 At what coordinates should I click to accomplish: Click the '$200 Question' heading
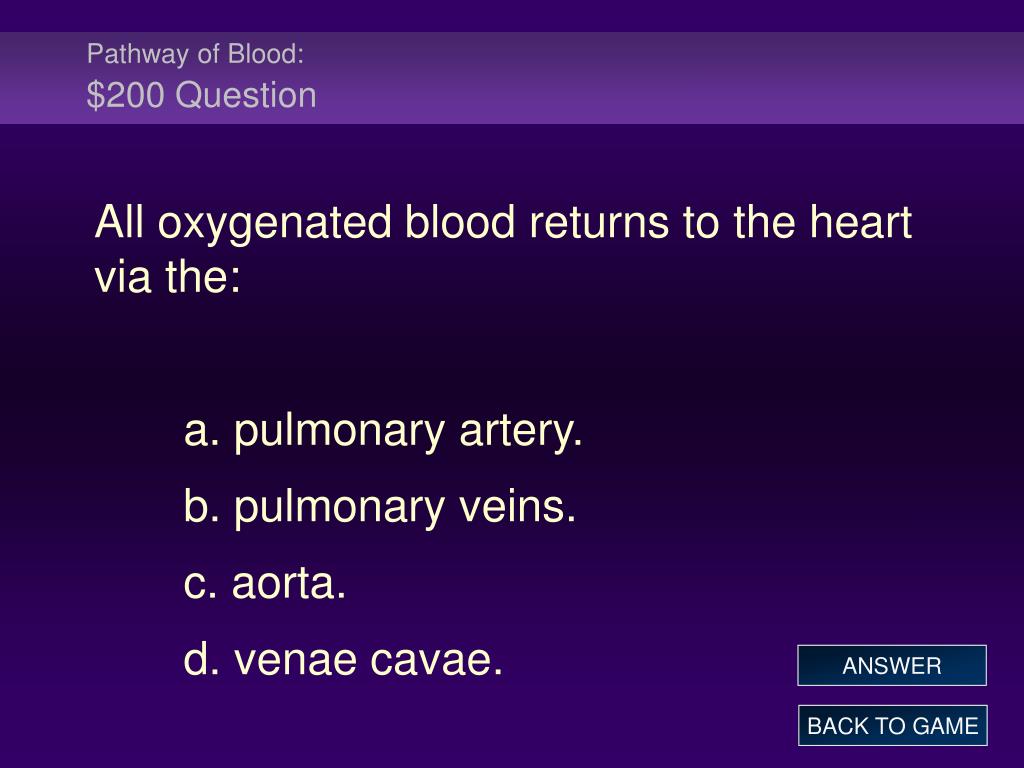coord(201,95)
